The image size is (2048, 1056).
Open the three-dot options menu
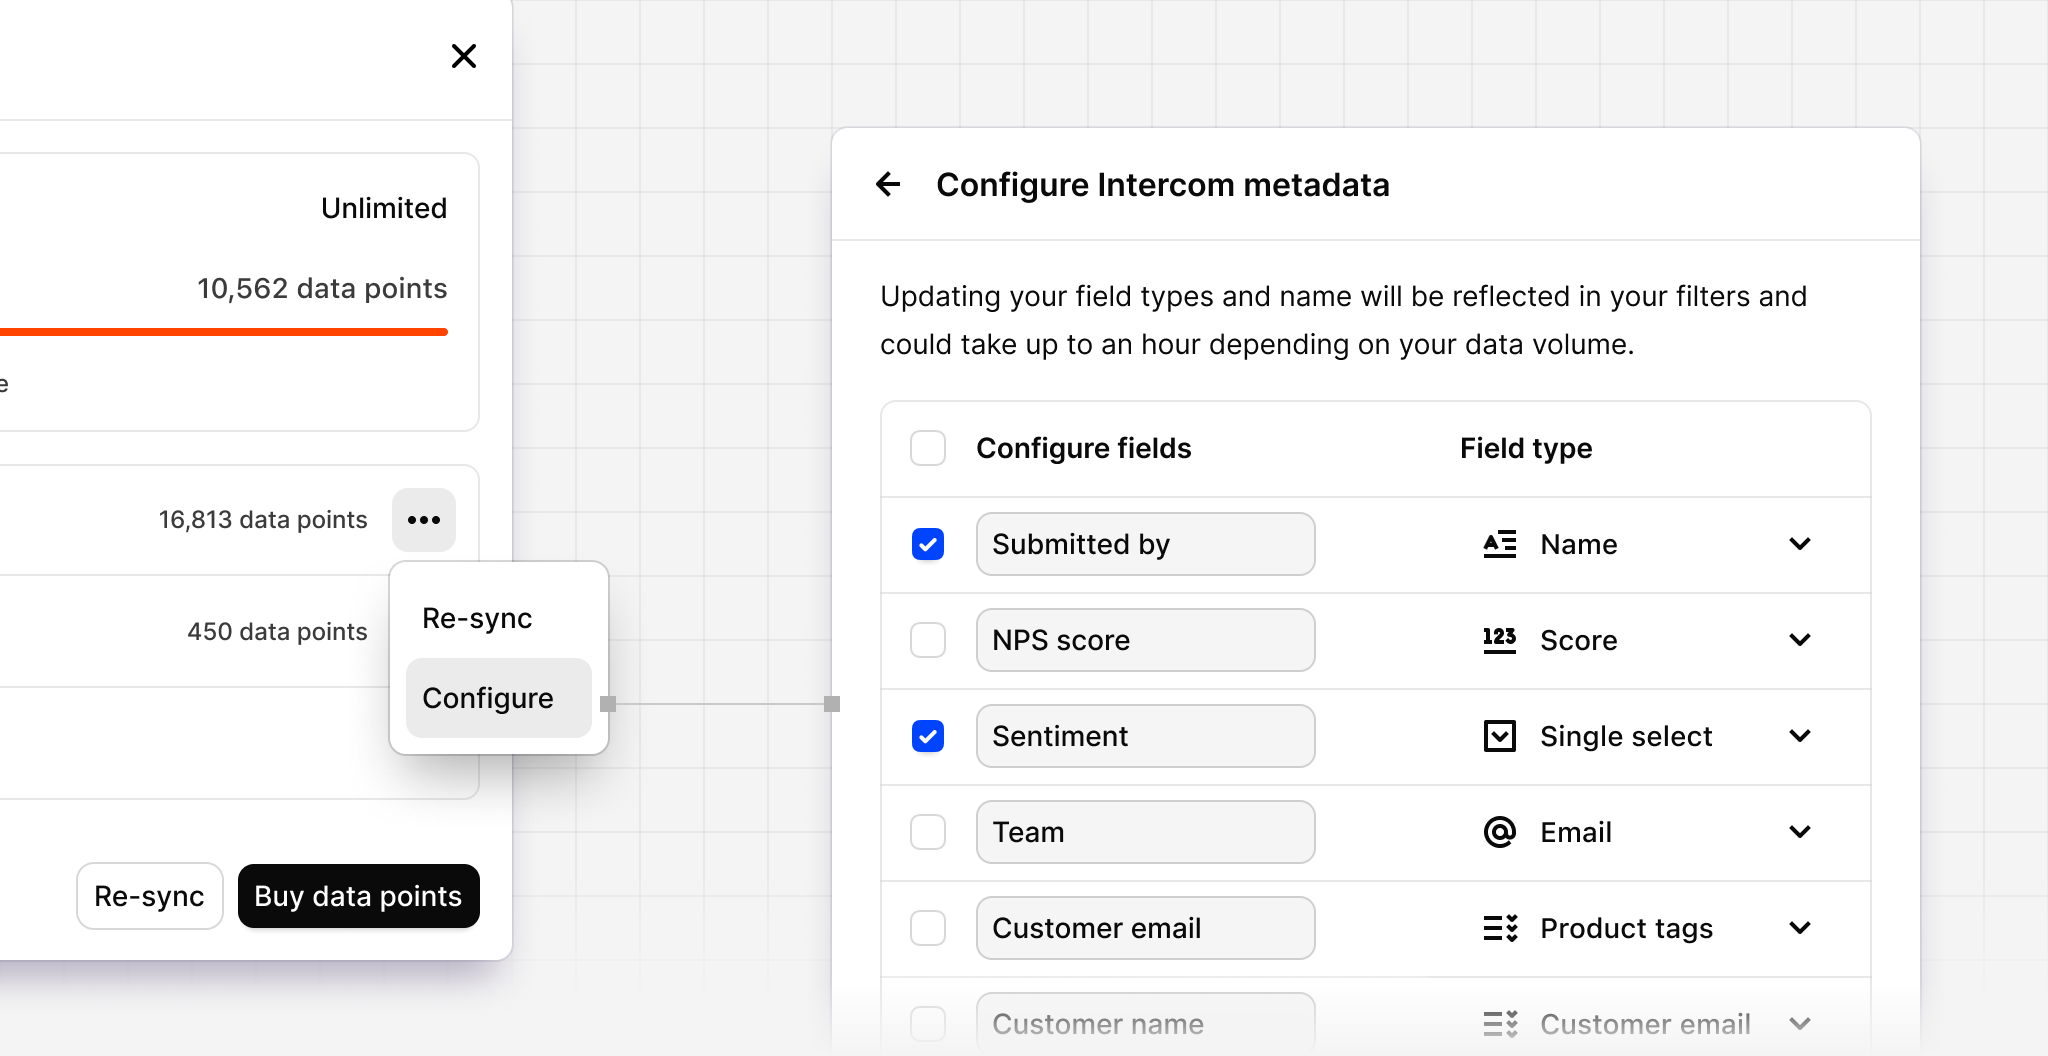(x=424, y=520)
